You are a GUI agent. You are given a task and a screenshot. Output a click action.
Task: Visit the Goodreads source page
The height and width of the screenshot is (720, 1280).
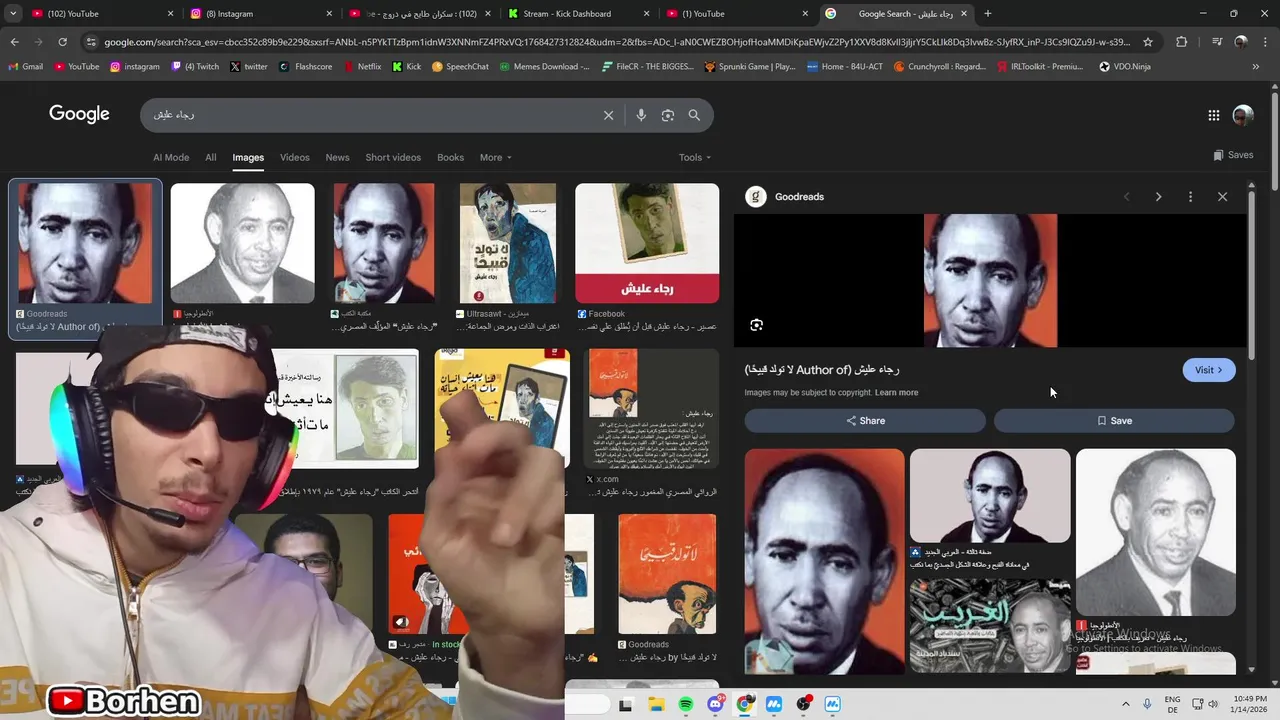1209,370
